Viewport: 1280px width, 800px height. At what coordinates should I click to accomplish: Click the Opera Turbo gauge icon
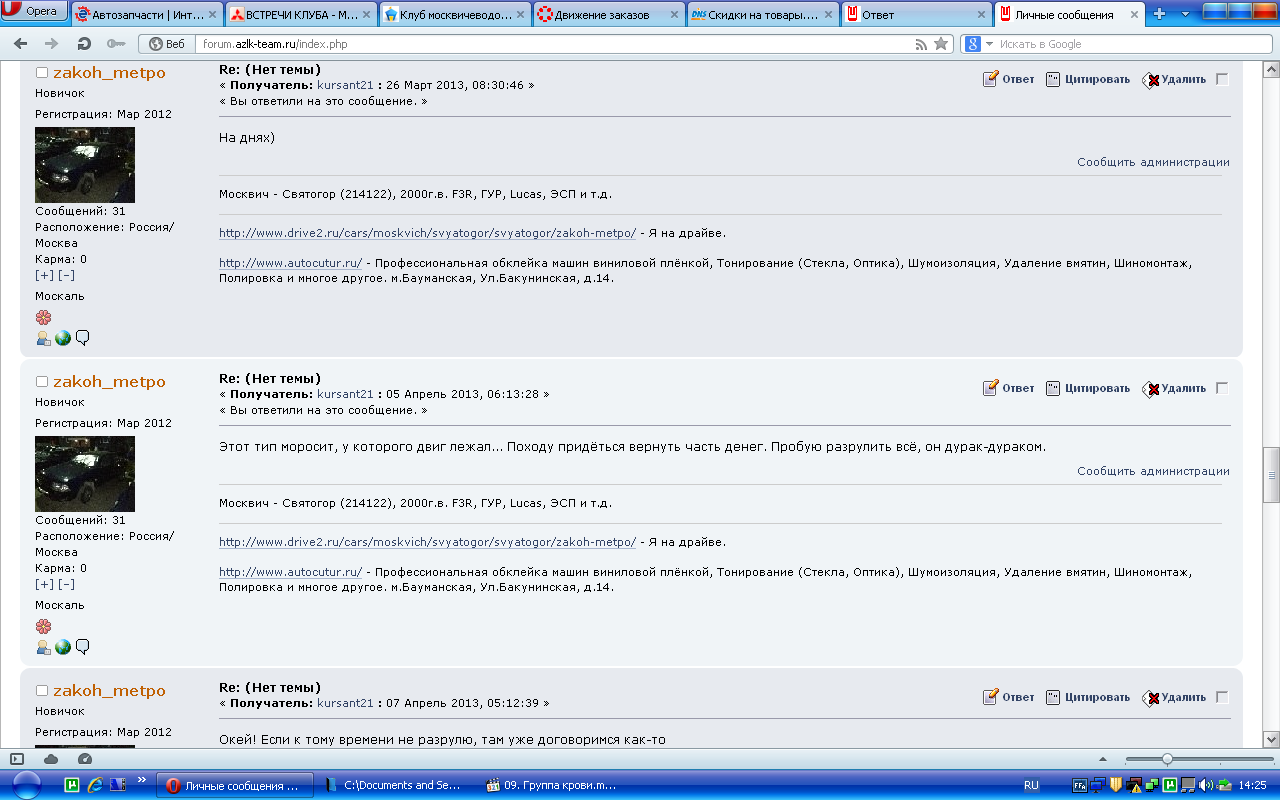[x=84, y=759]
